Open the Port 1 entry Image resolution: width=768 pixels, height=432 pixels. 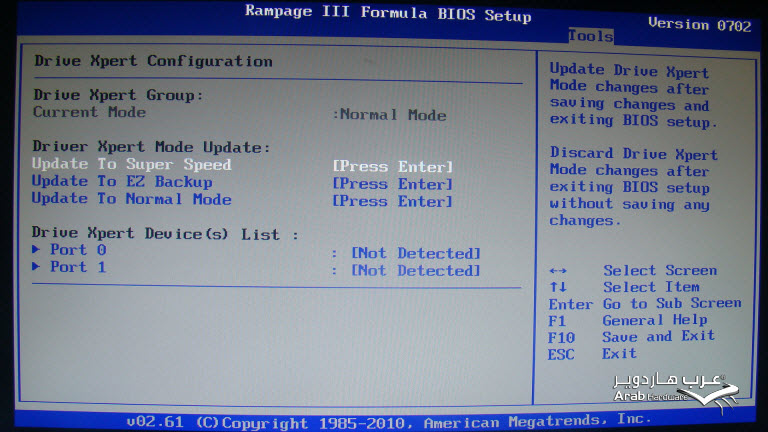(x=78, y=267)
